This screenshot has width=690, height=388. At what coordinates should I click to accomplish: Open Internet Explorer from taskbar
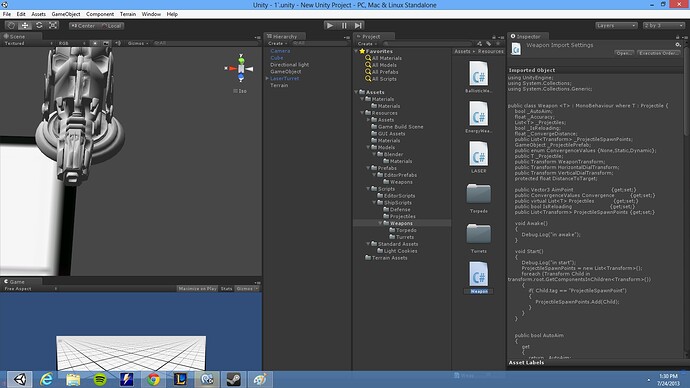46,379
